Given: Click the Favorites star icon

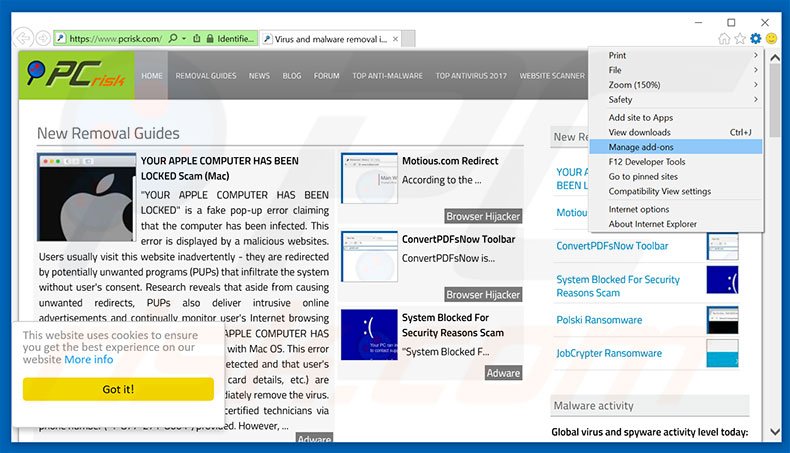Looking at the screenshot, I should pyautogui.click(x=740, y=38).
